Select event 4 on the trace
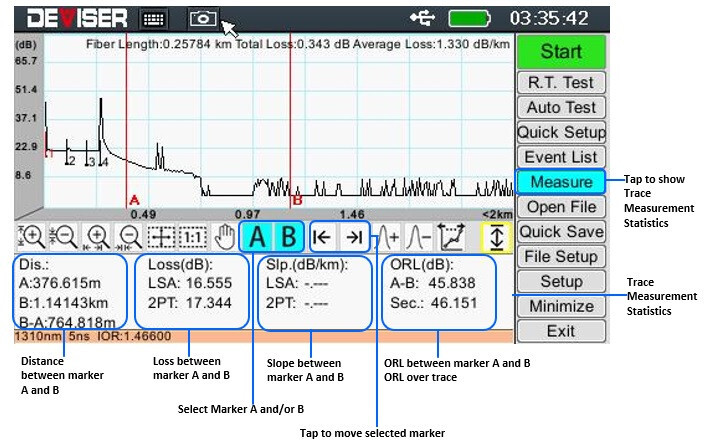Viewport: 705px width, 442px height. [x=104, y=161]
